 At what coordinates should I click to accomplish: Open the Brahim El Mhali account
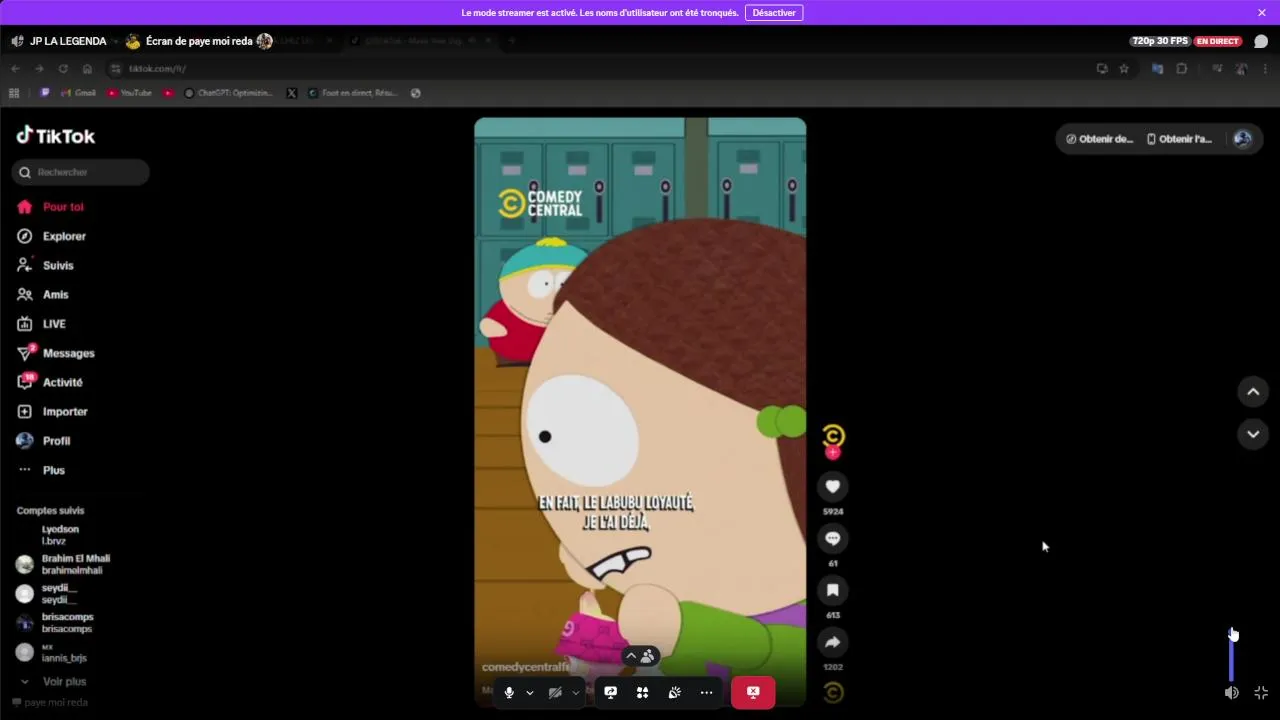pyautogui.click(x=62, y=564)
